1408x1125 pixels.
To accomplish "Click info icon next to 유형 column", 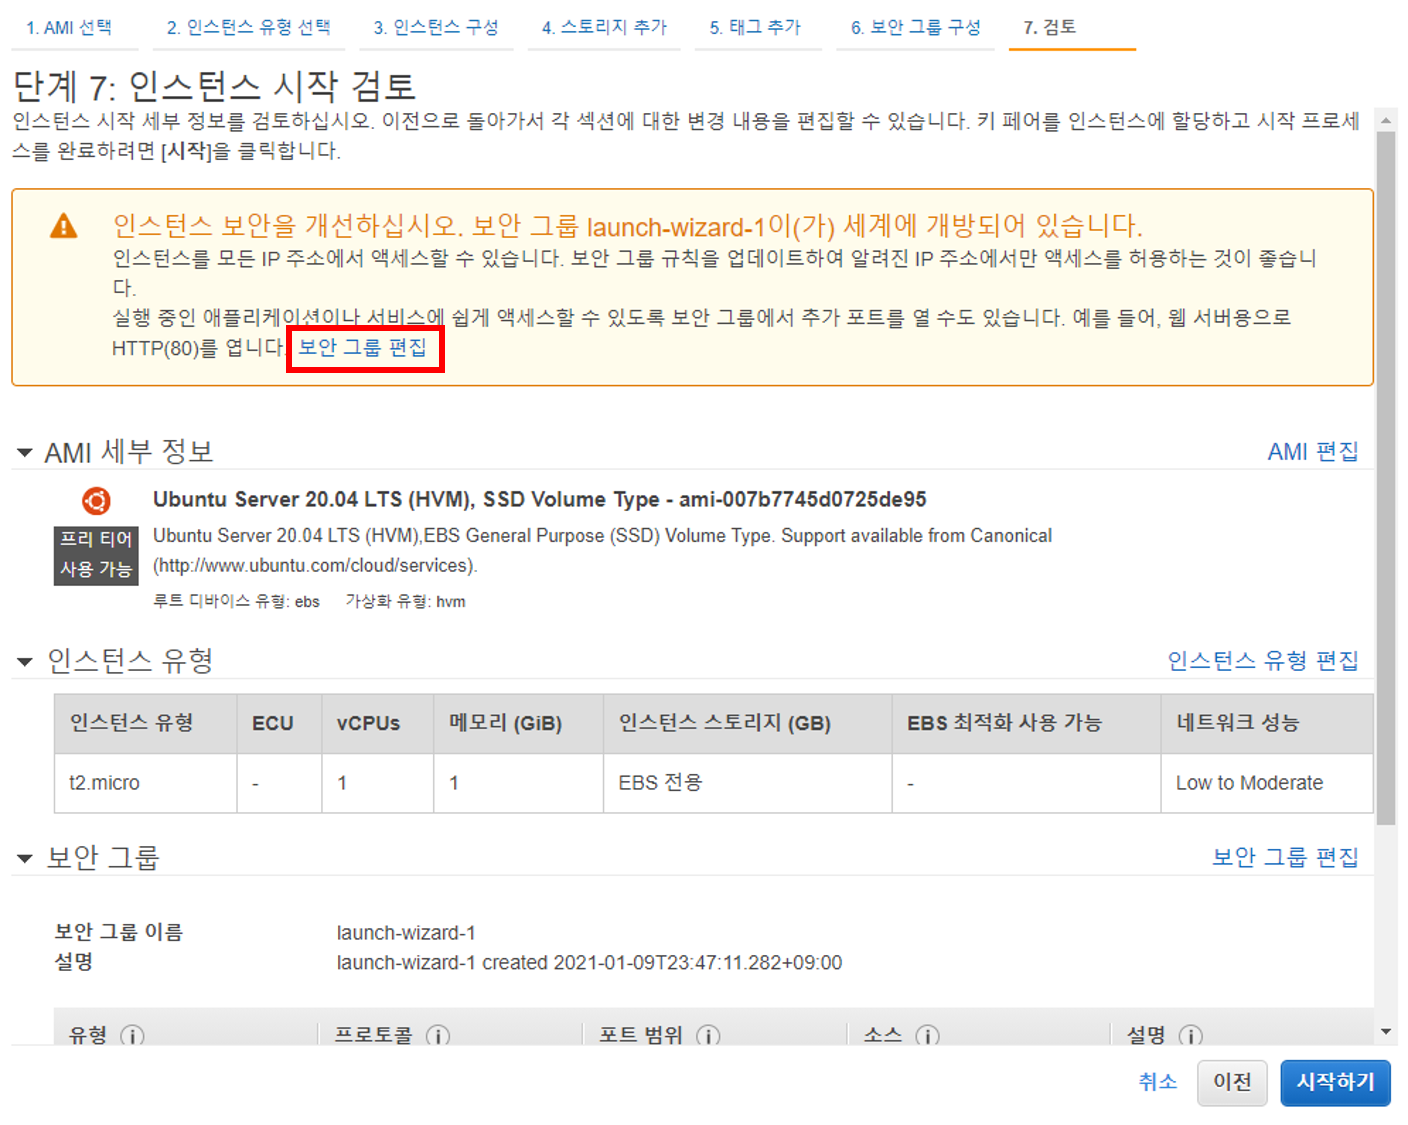I will coord(132,1036).
